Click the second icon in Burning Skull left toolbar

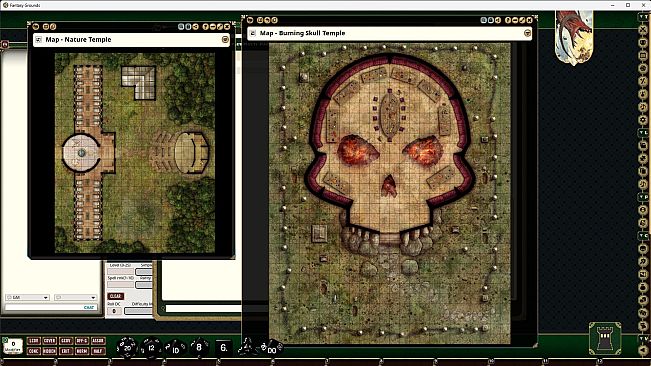(260, 20)
